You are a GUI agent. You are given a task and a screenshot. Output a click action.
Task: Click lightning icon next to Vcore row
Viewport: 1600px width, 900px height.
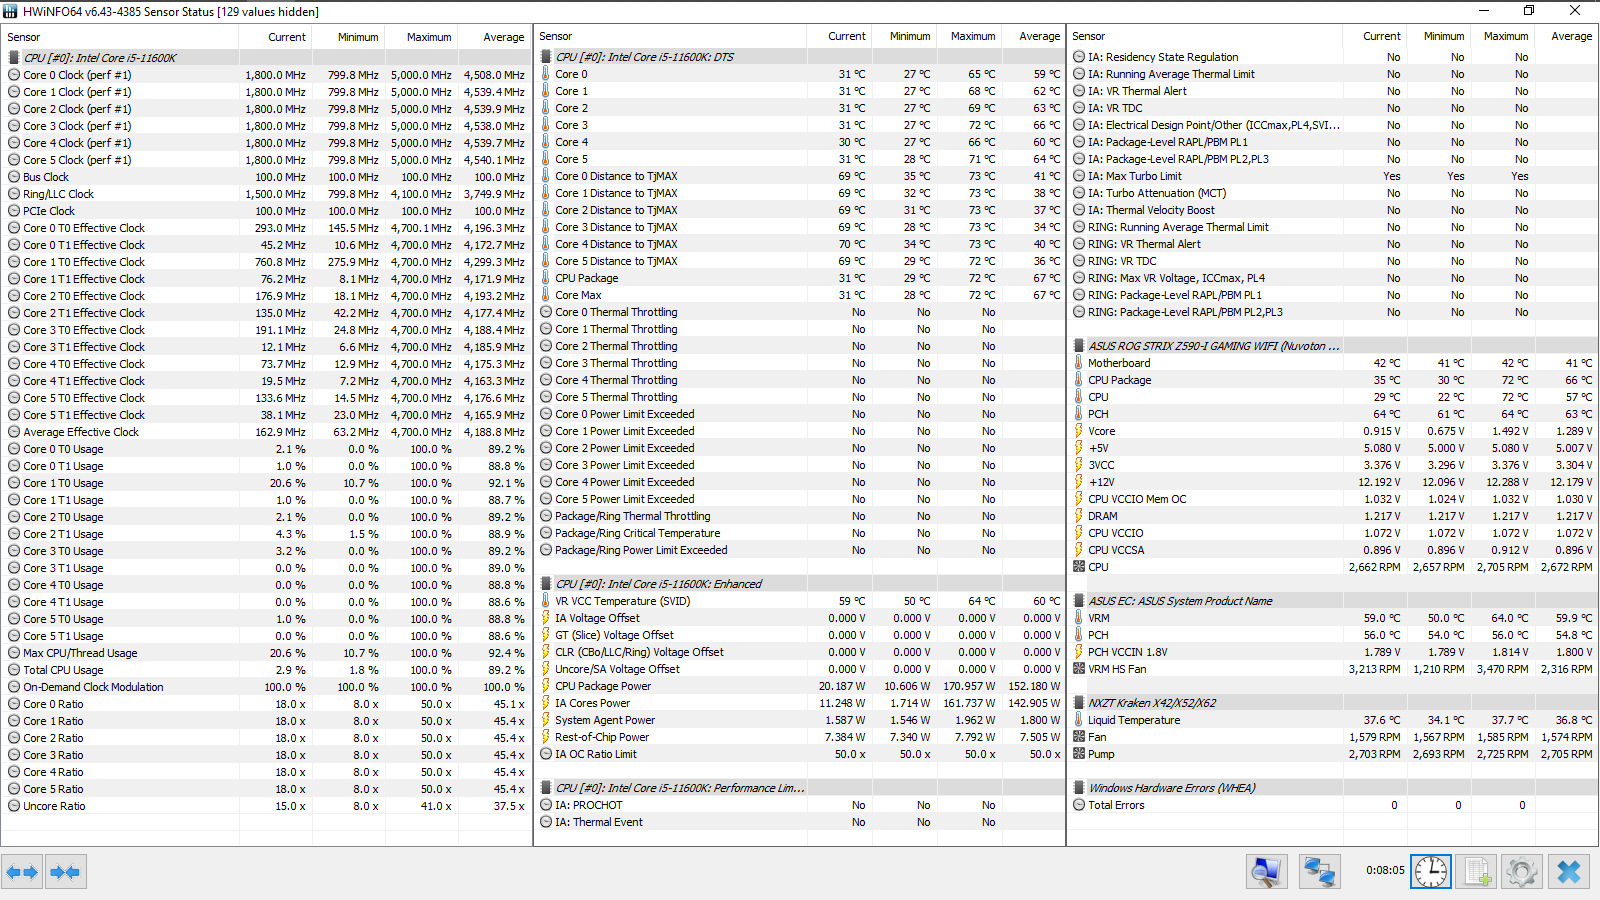[1079, 431]
